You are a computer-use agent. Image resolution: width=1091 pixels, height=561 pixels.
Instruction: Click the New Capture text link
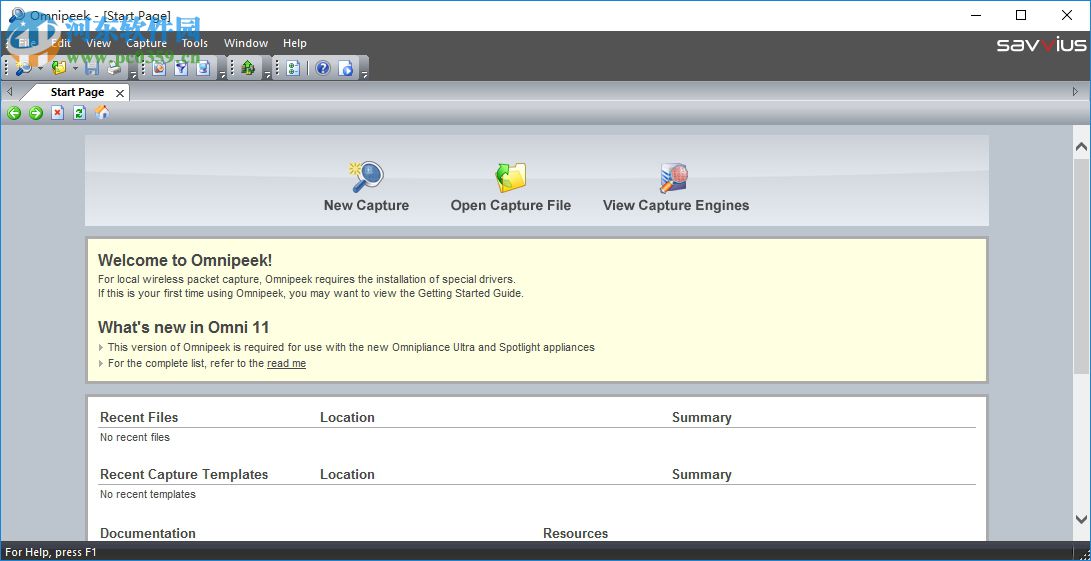(366, 205)
